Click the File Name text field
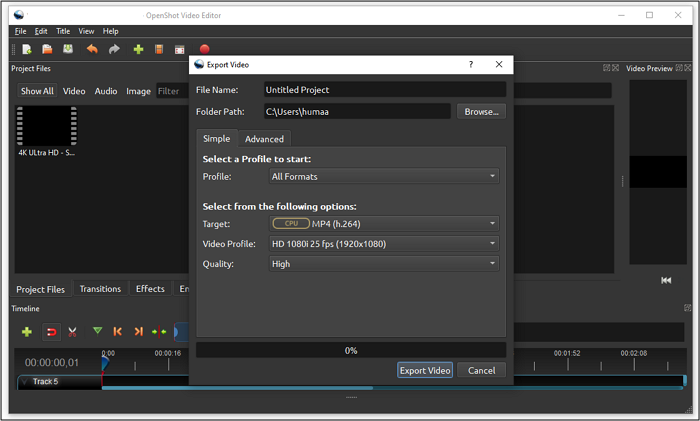This screenshot has height=421, width=700. (x=384, y=90)
